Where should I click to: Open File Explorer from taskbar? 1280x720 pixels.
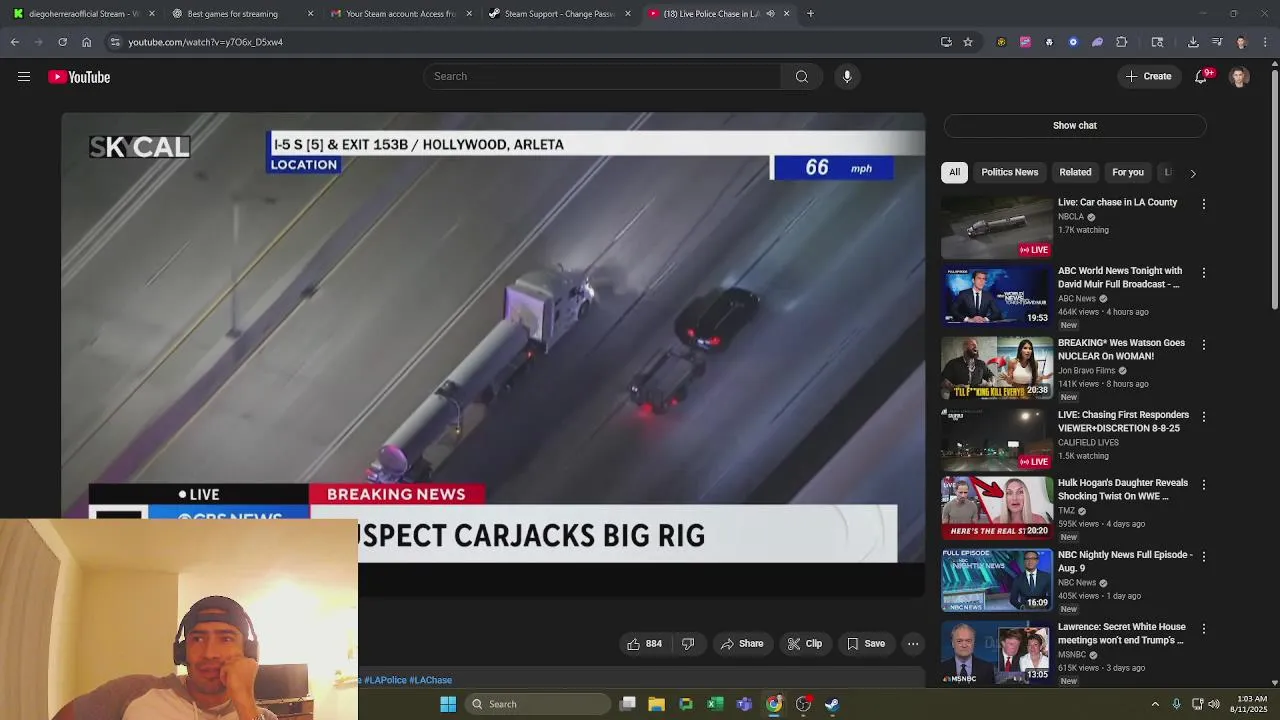click(x=657, y=704)
